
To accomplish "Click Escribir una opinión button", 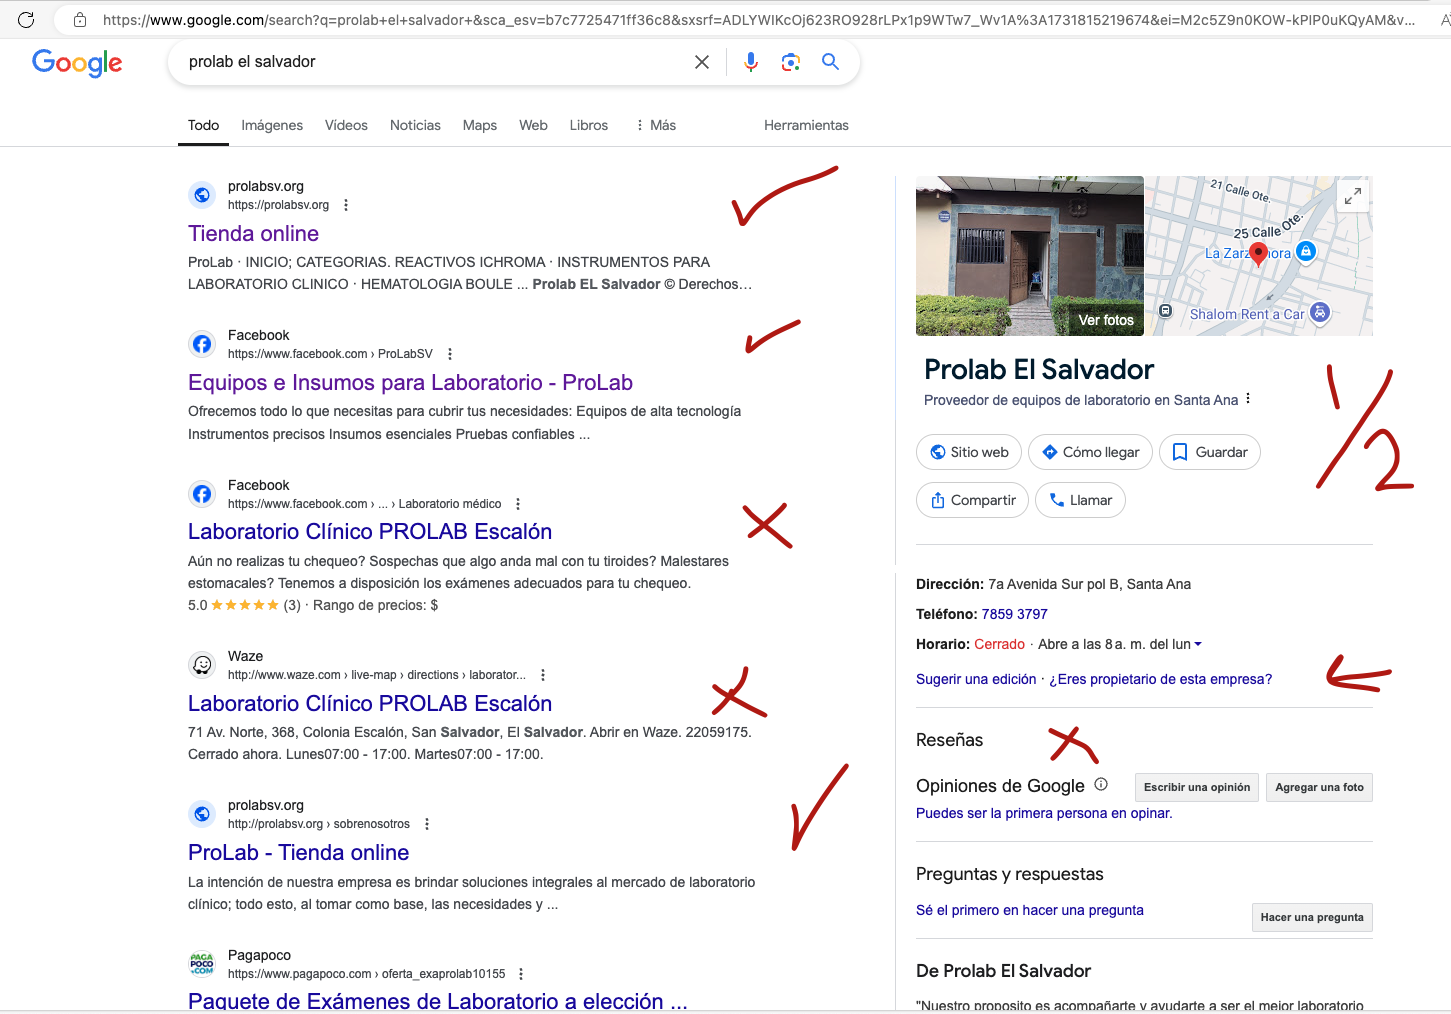I will click(x=1197, y=787).
